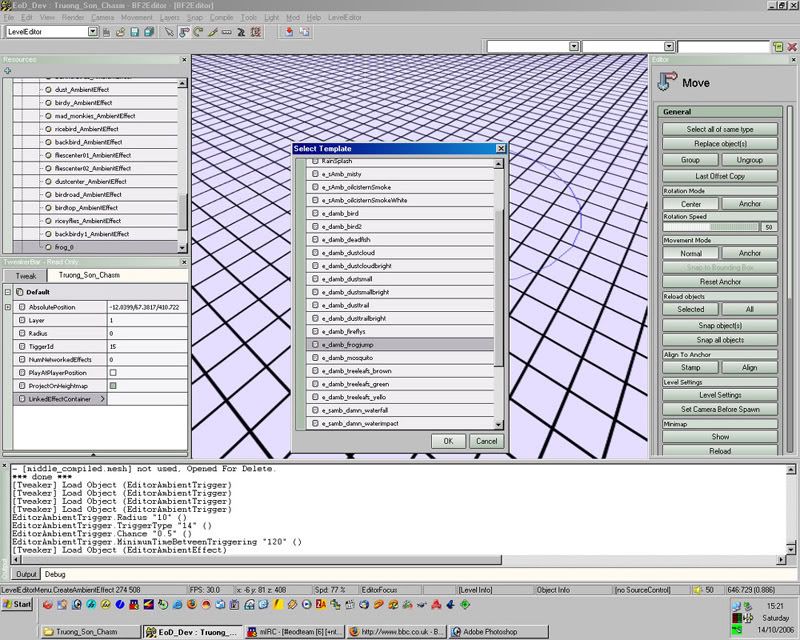Switch to the Tweak tab
The height and width of the screenshot is (640, 800).
26,276
